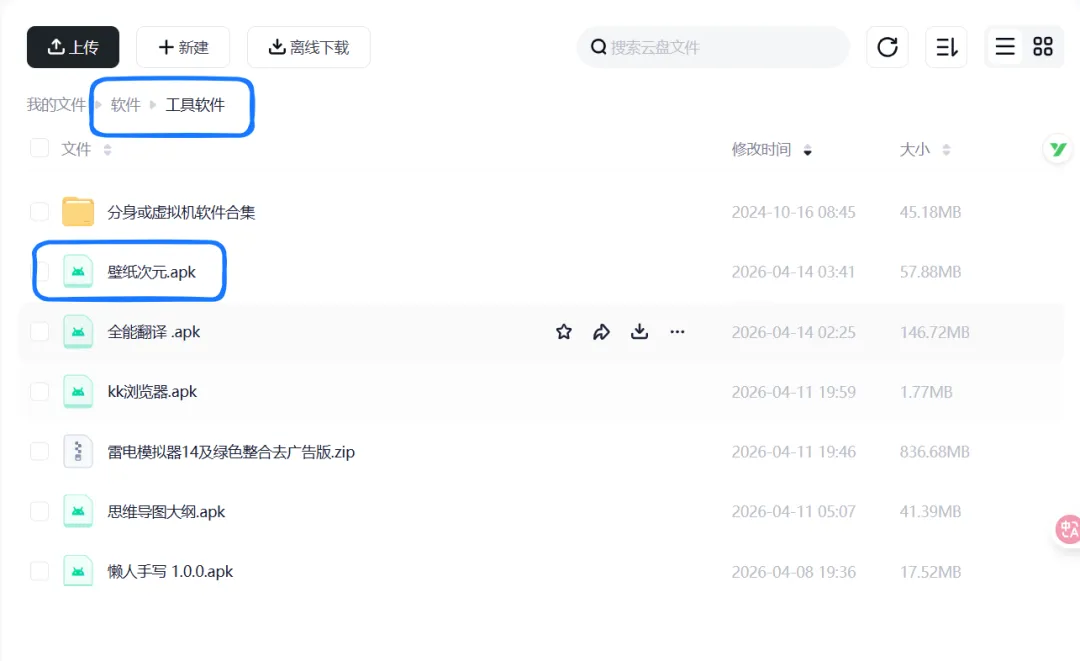1080x661 pixels.
Task: Share the 全能翻译 .apk file
Action: coord(601,332)
